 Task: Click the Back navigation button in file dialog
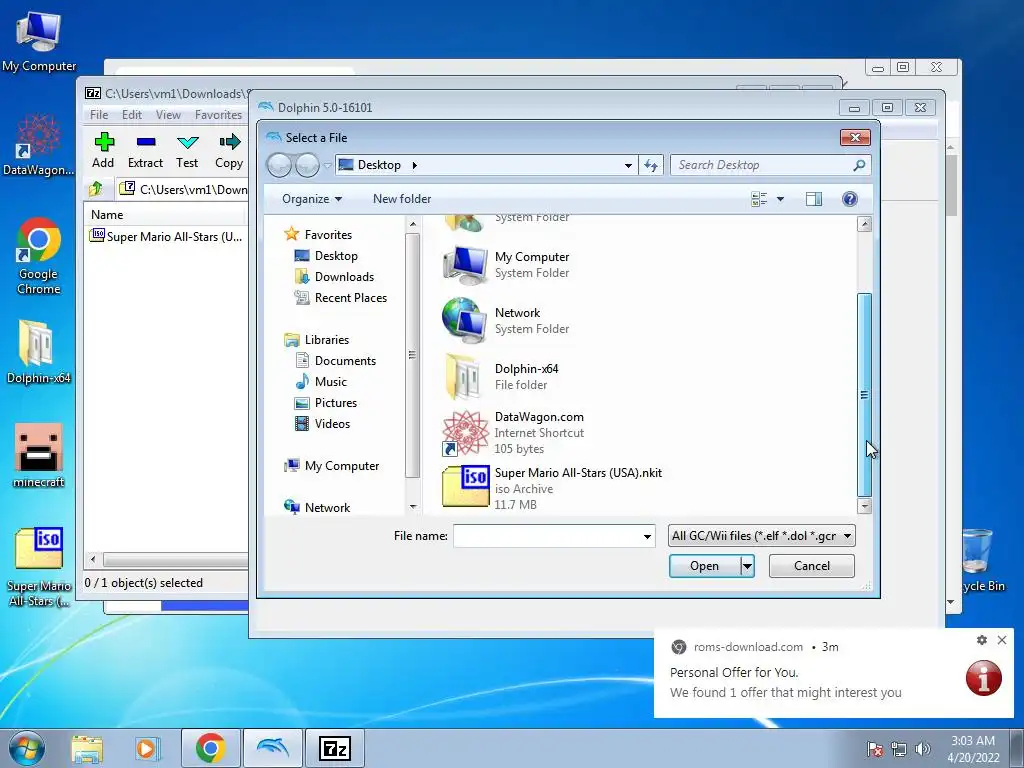coord(279,165)
